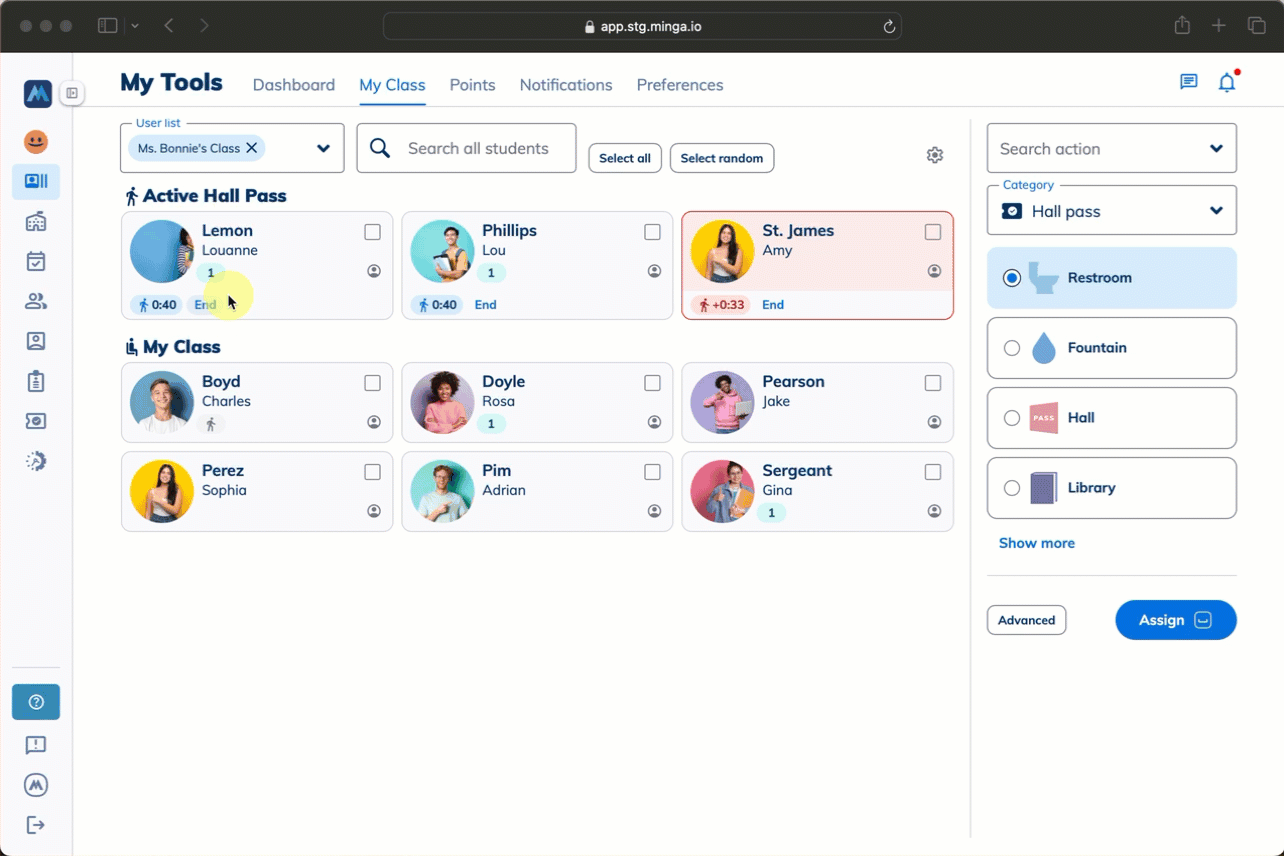Open Amy St. James's profile icon
This screenshot has height=856, width=1284.
pyautogui.click(x=934, y=271)
